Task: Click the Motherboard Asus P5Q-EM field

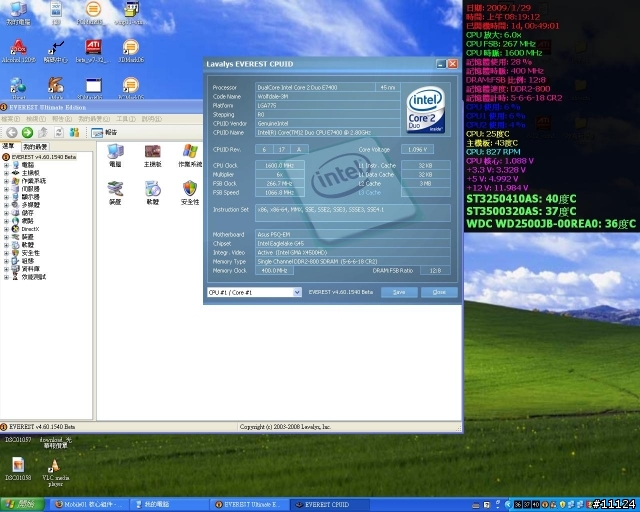Action: tap(353, 234)
